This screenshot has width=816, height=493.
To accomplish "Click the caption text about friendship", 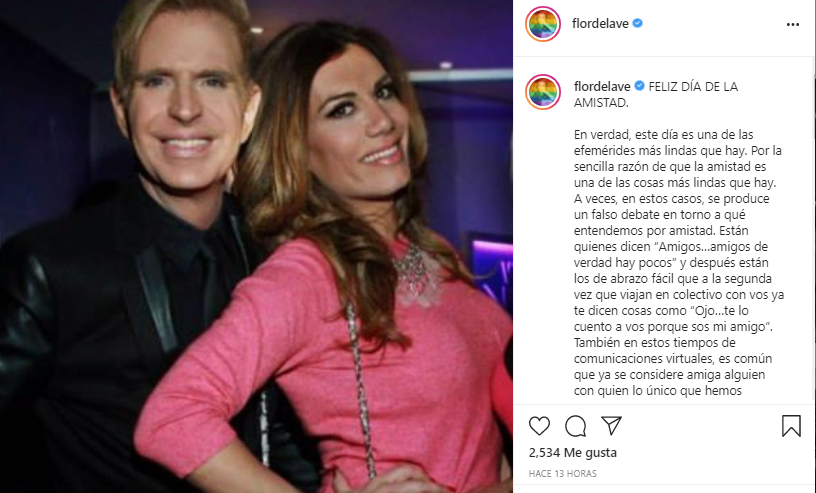I will click(679, 263).
